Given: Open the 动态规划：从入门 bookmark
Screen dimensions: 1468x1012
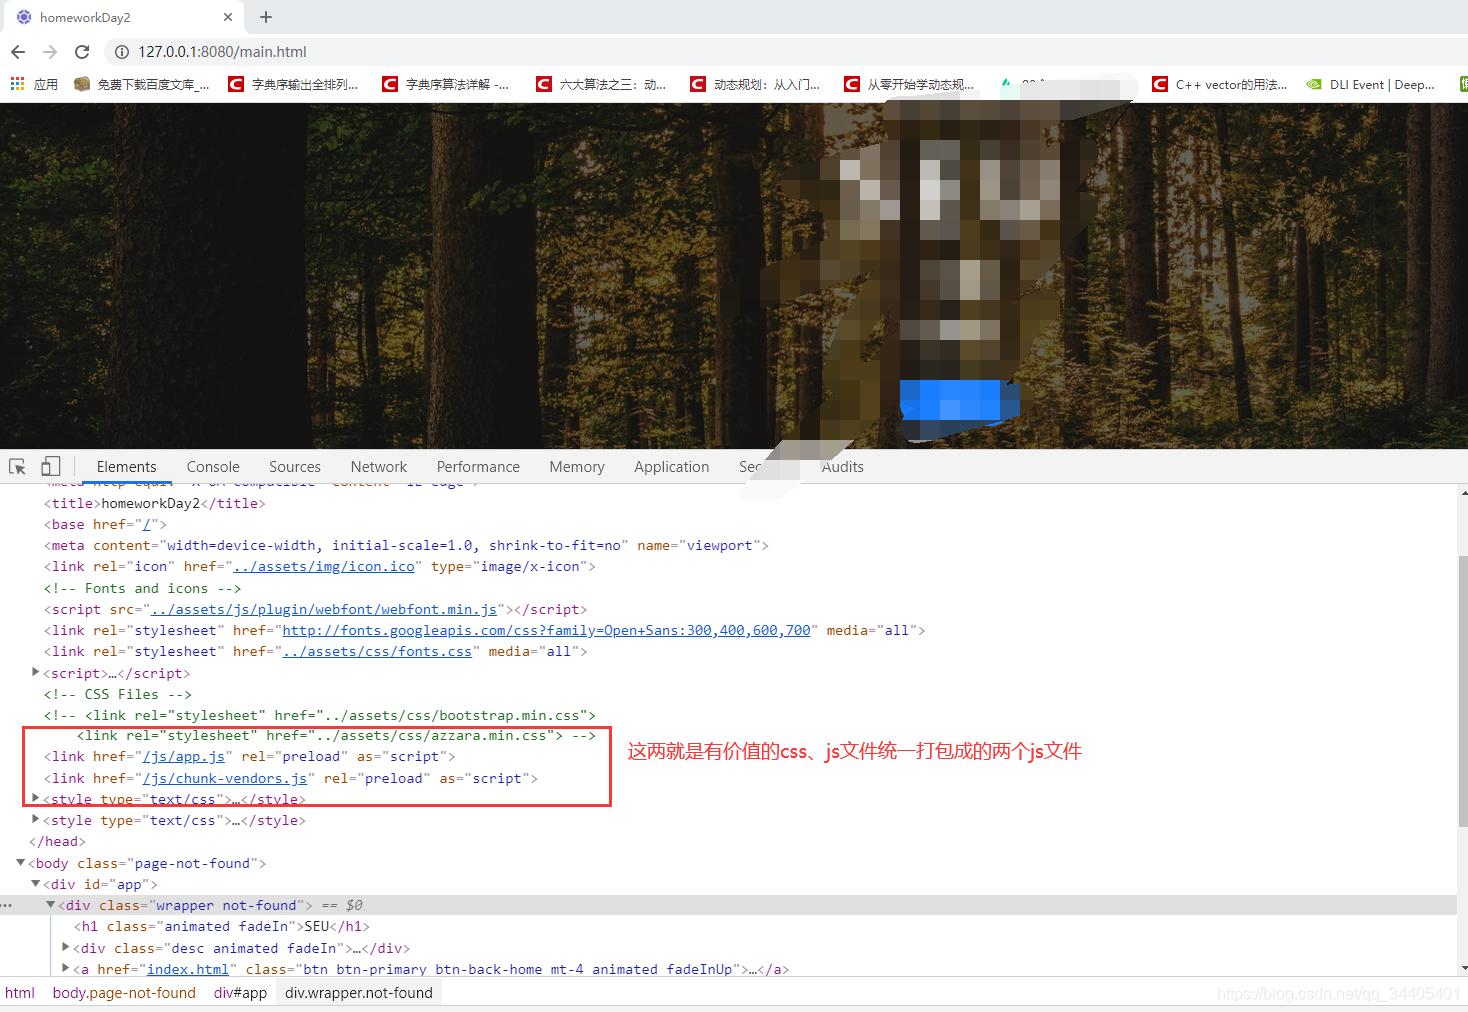Looking at the screenshot, I should [x=755, y=85].
